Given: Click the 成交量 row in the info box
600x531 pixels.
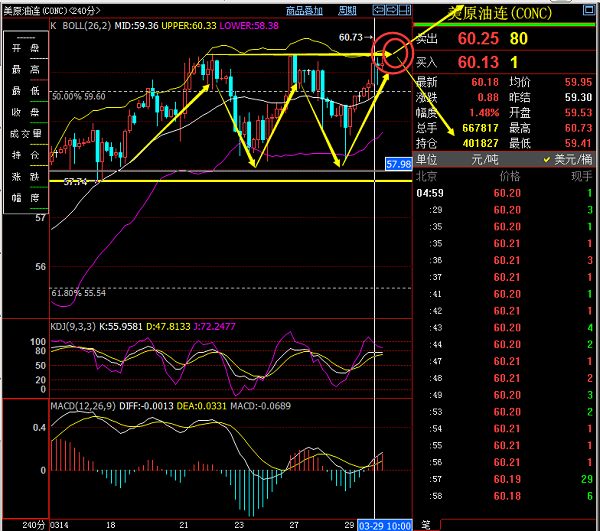Looking at the screenshot, I should 26,134.
